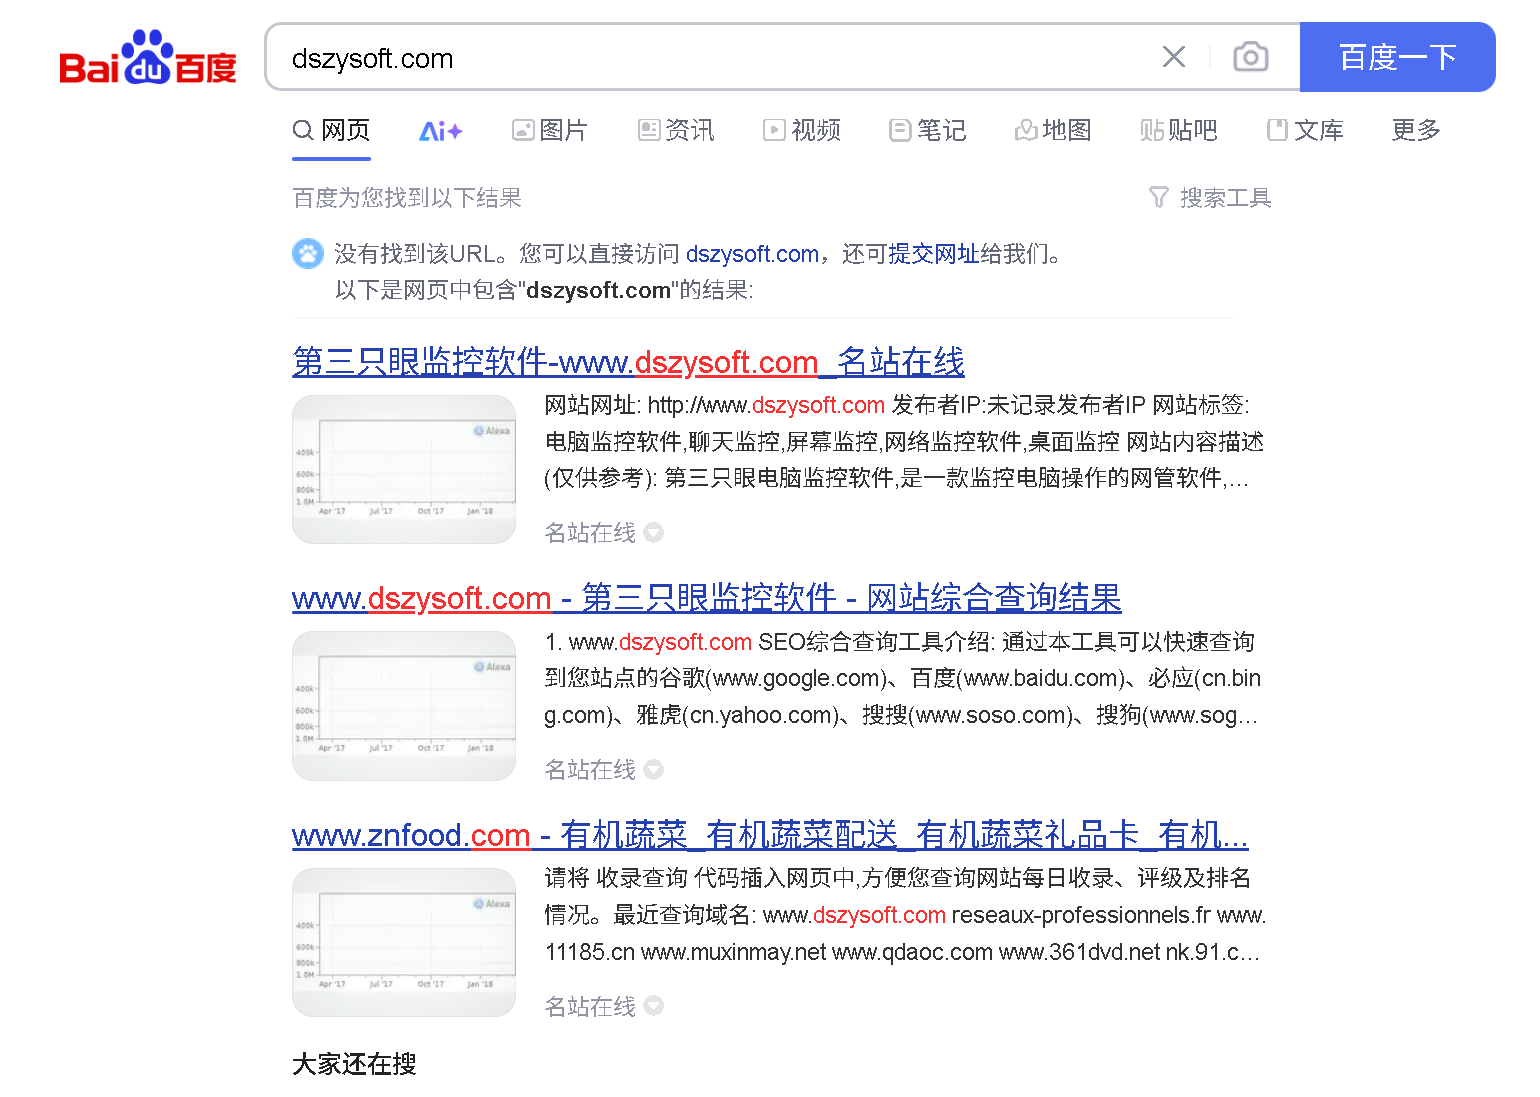
Task: Open the Baidu logo homepage
Action: pos(148,57)
